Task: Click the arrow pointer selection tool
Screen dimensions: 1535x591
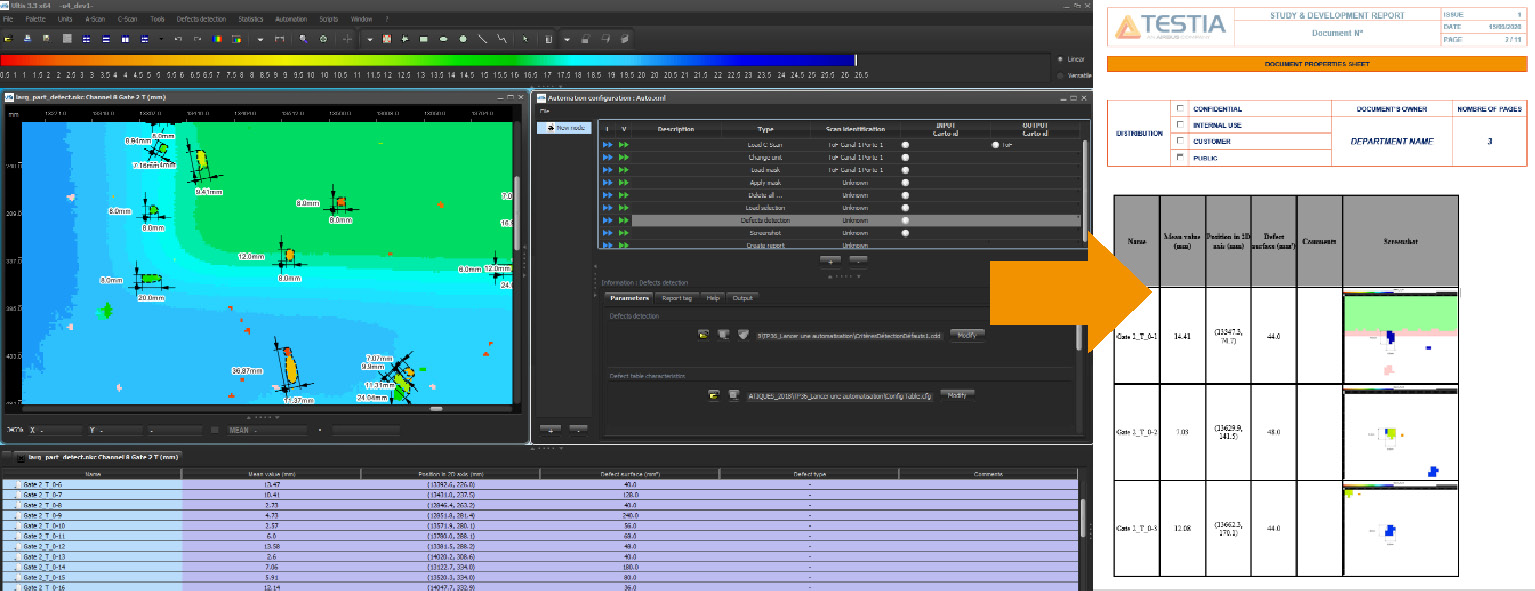Action: [524, 39]
